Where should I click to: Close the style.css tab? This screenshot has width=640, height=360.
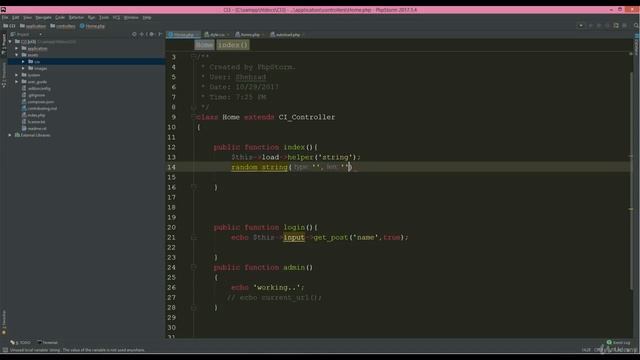tap(228, 35)
